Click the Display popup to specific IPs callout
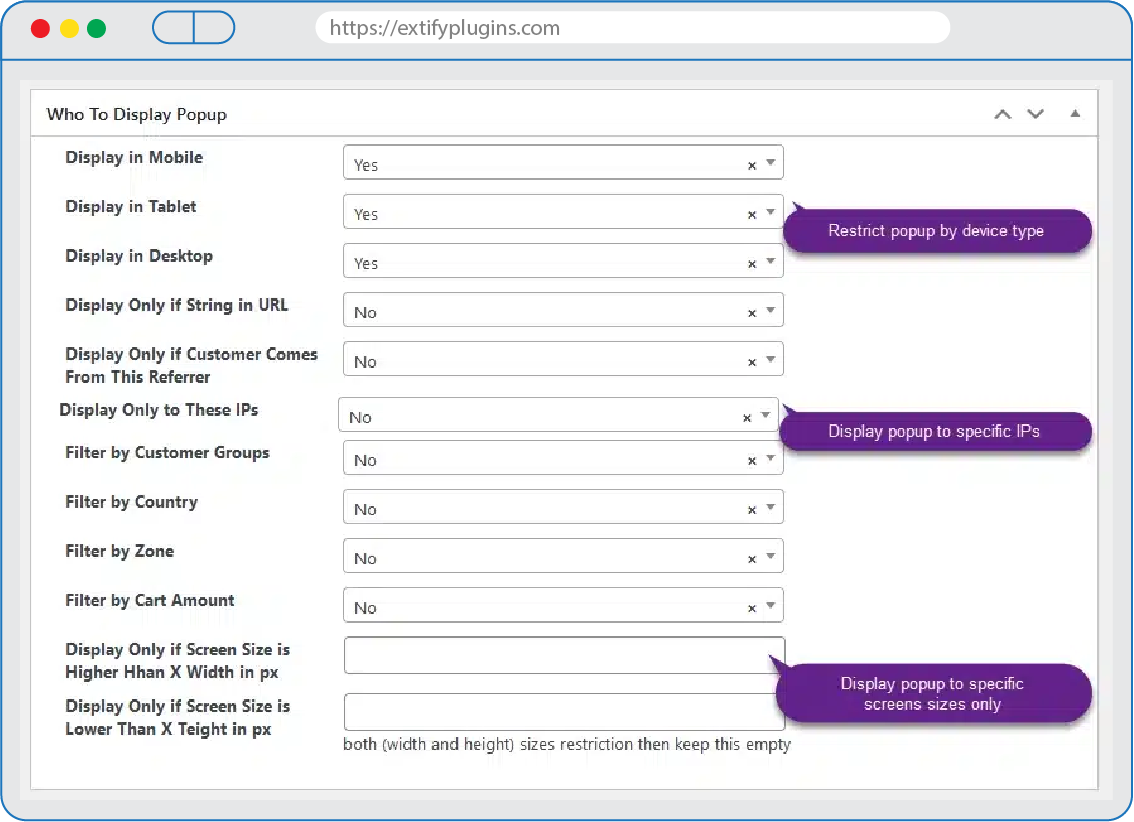The image size is (1134, 822). pos(934,432)
